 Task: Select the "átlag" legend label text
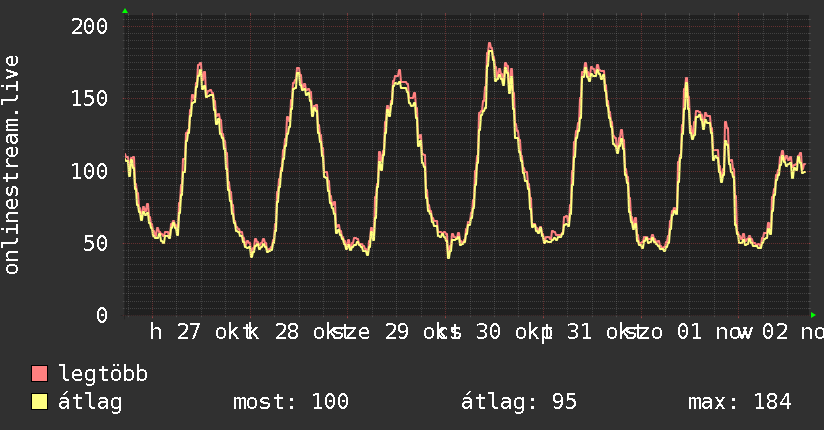click(x=90, y=402)
